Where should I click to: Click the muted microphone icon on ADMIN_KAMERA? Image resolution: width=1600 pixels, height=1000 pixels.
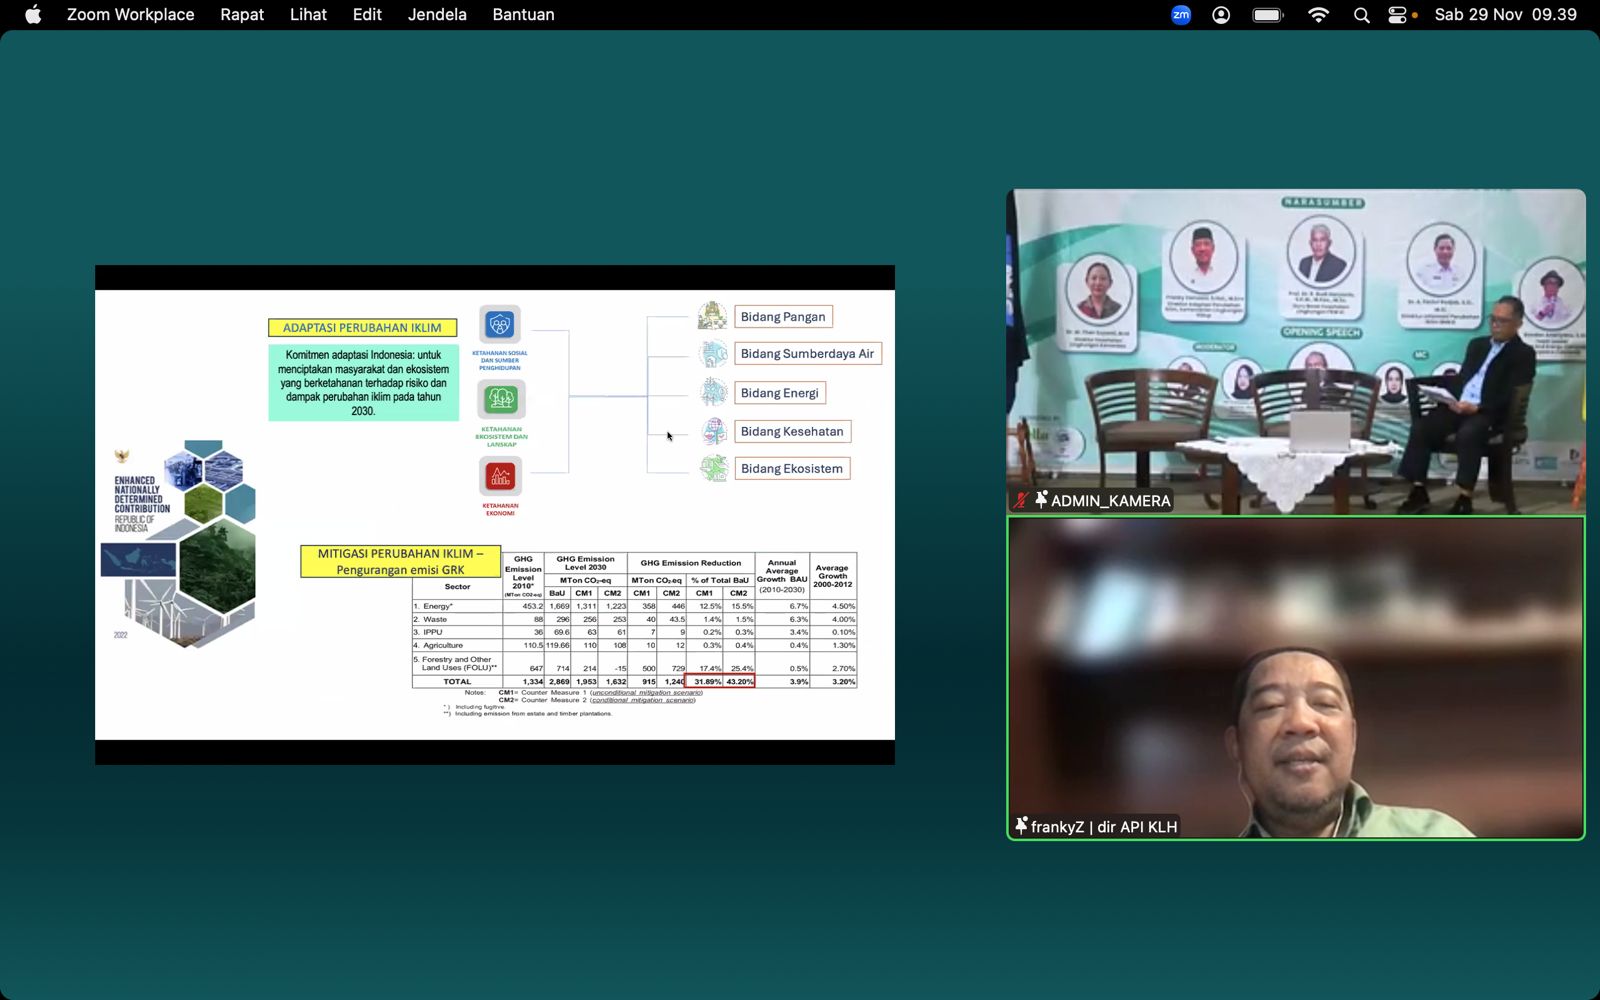1021,500
